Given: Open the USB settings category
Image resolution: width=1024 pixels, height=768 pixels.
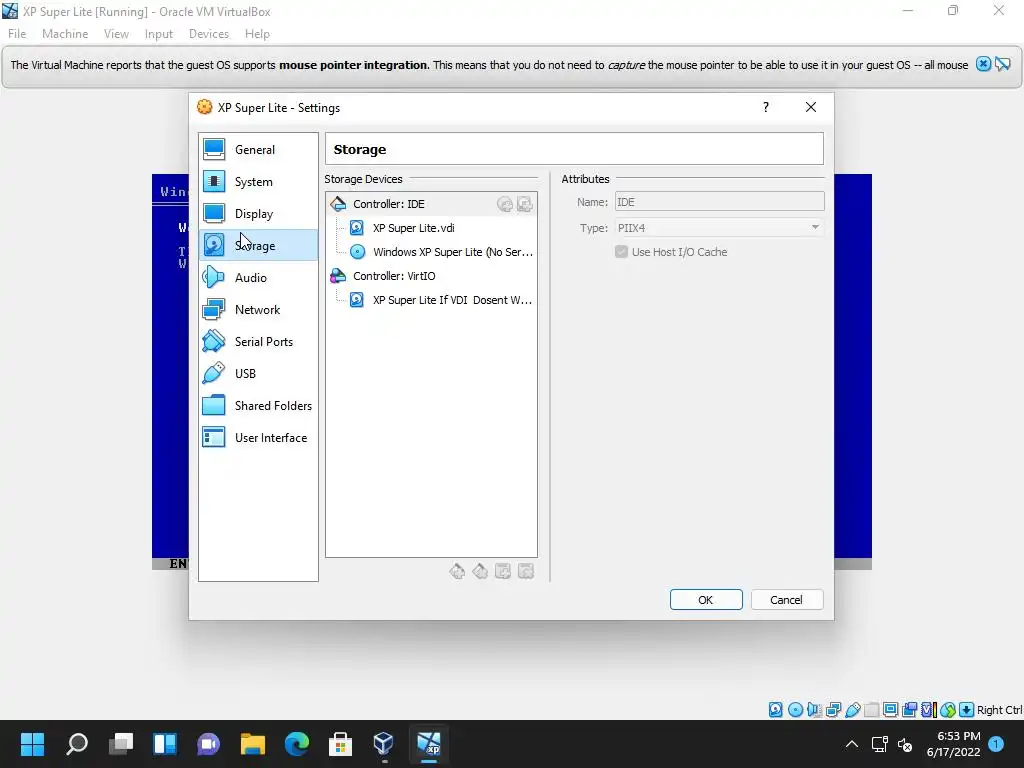Looking at the screenshot, I should pos(258,374).
